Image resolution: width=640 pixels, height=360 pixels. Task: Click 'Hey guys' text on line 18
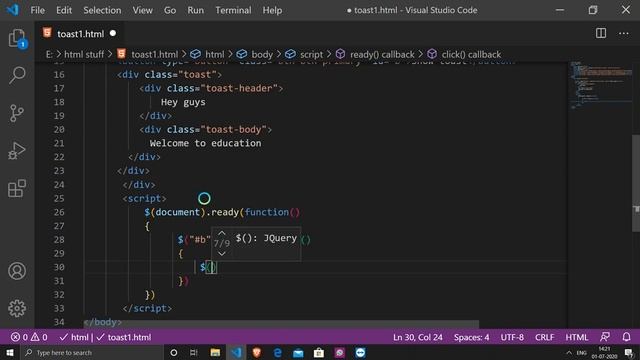pyautogui.click(x=183, y=102)
